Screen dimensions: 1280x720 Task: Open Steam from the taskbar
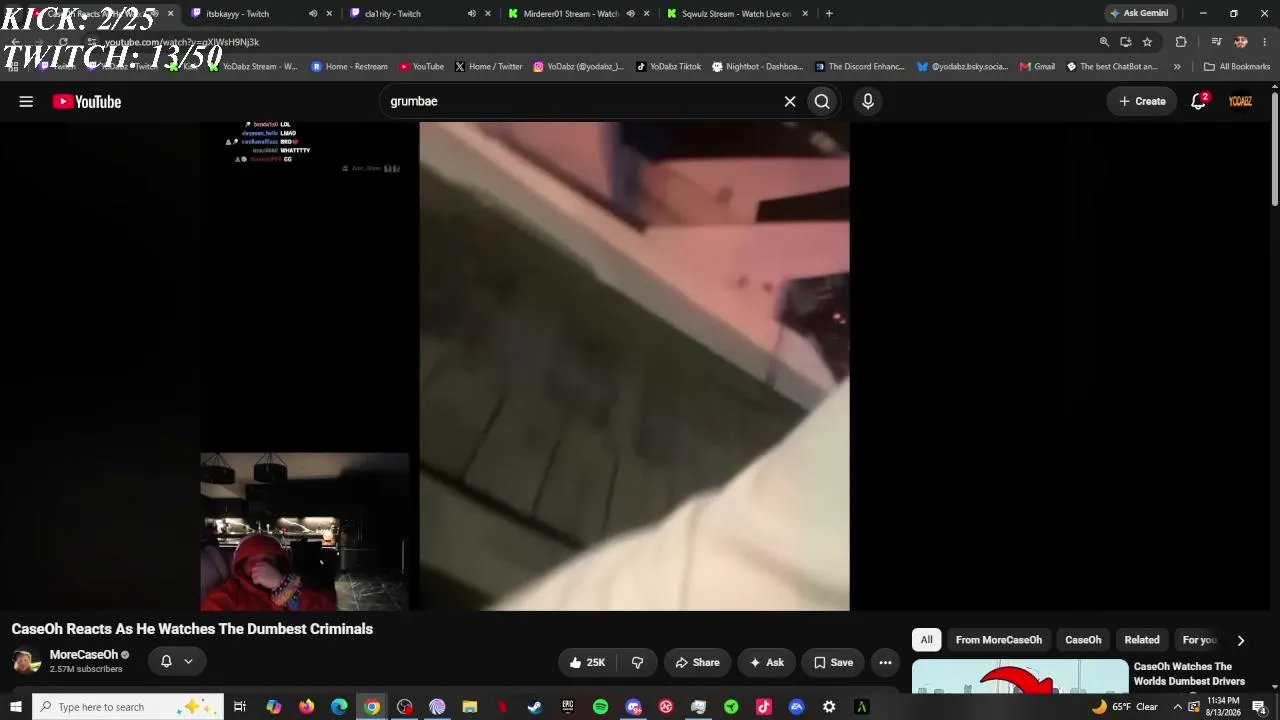tap(535, 707)
